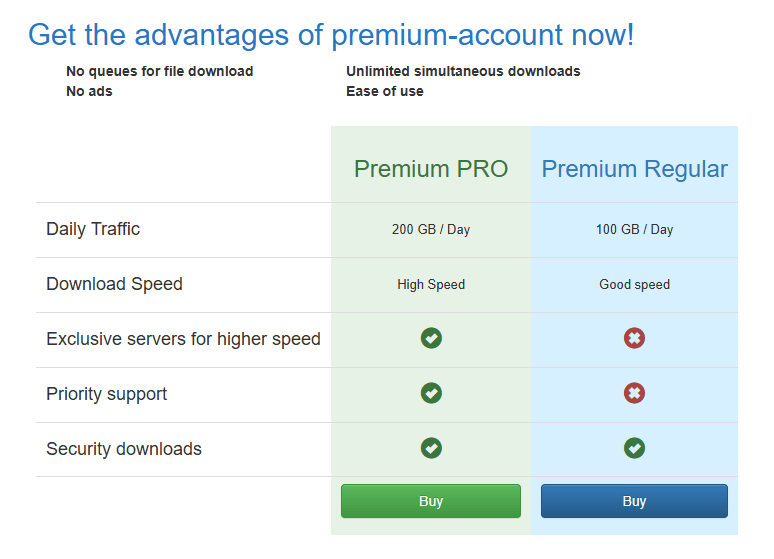Viewport: 774px width, 559px height.
Task: Click Regular's Security downloads green checkmark icon
Action: [x=634, y=449]
